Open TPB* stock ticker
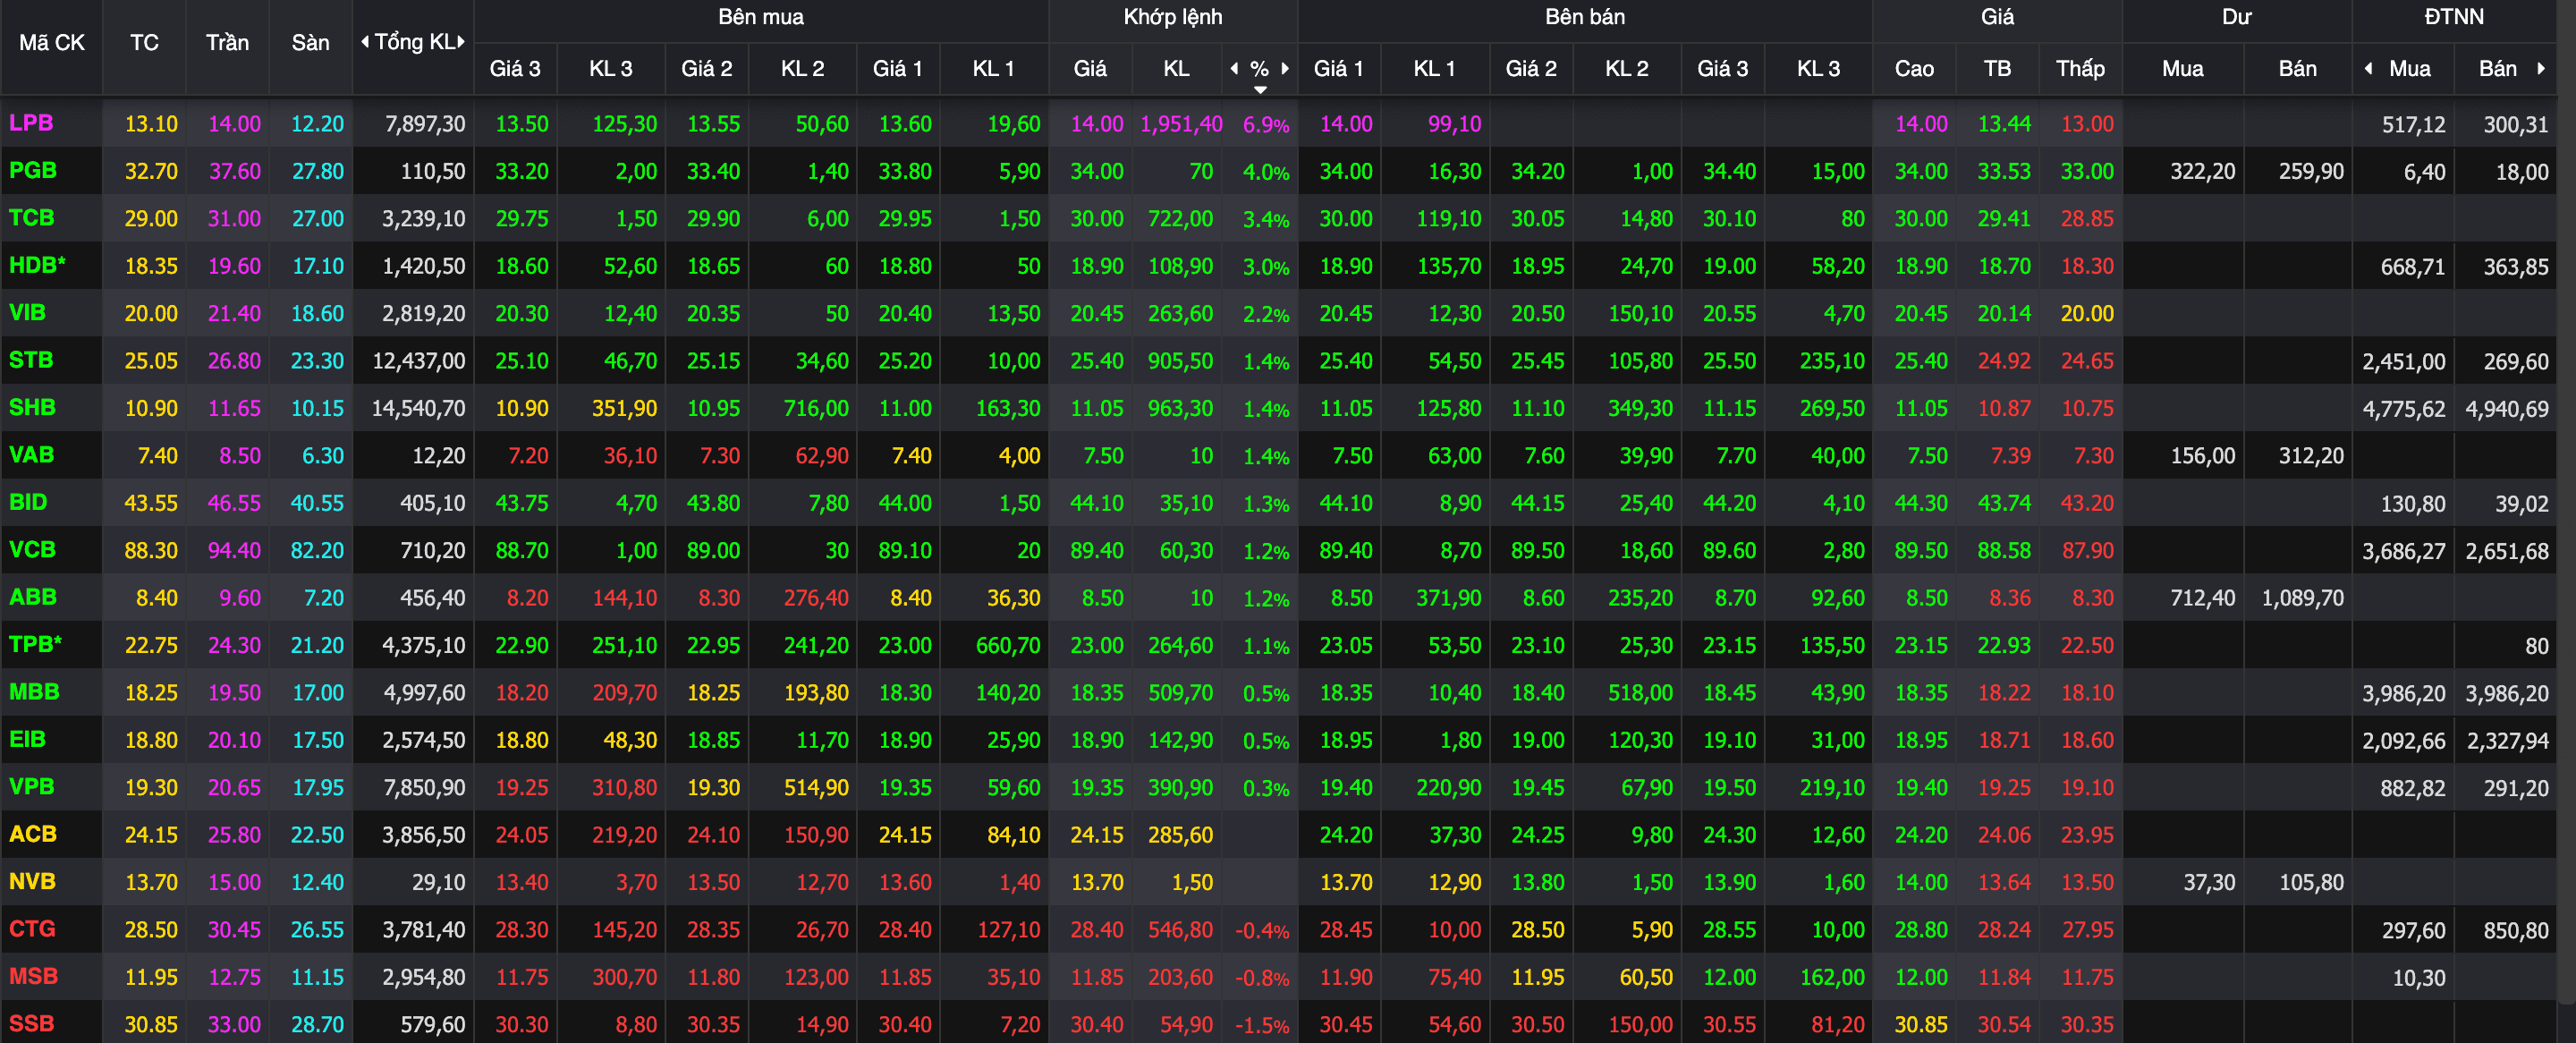Viewport: 2576px width, 1043px height. 35,644
